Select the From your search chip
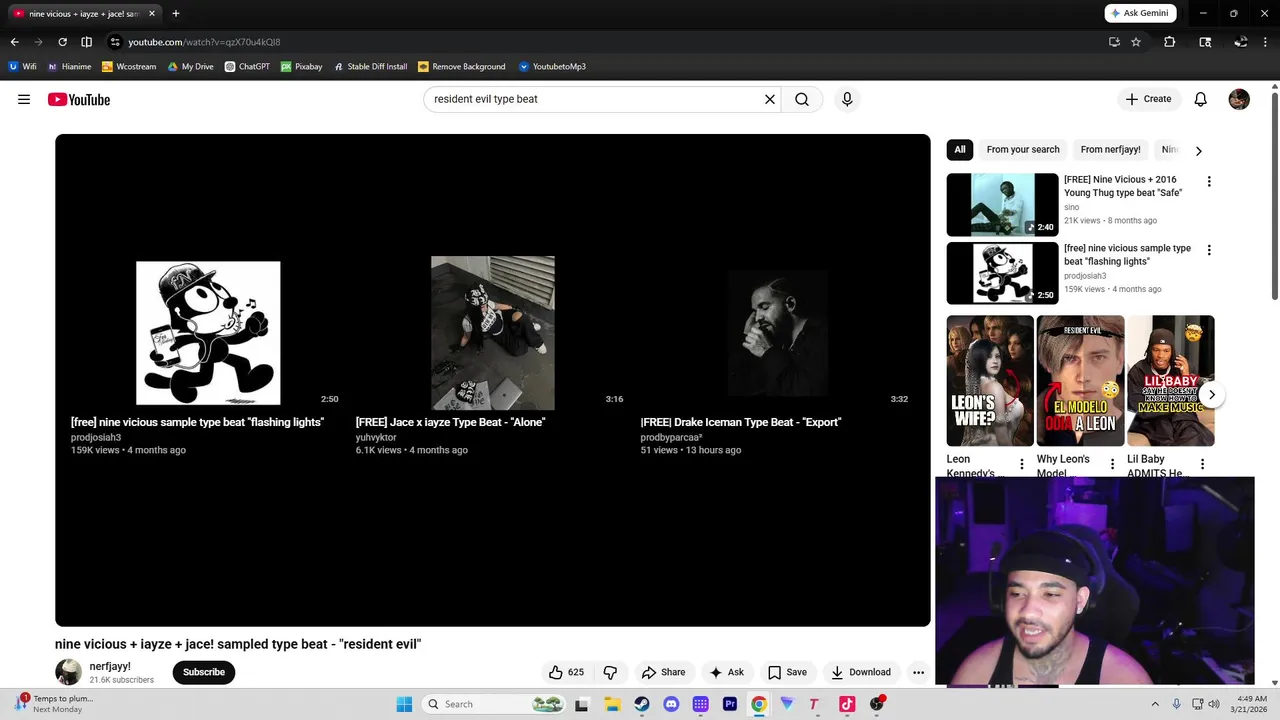The image size is (1280, 720). pyautogui.click(x=1023, y=150)
